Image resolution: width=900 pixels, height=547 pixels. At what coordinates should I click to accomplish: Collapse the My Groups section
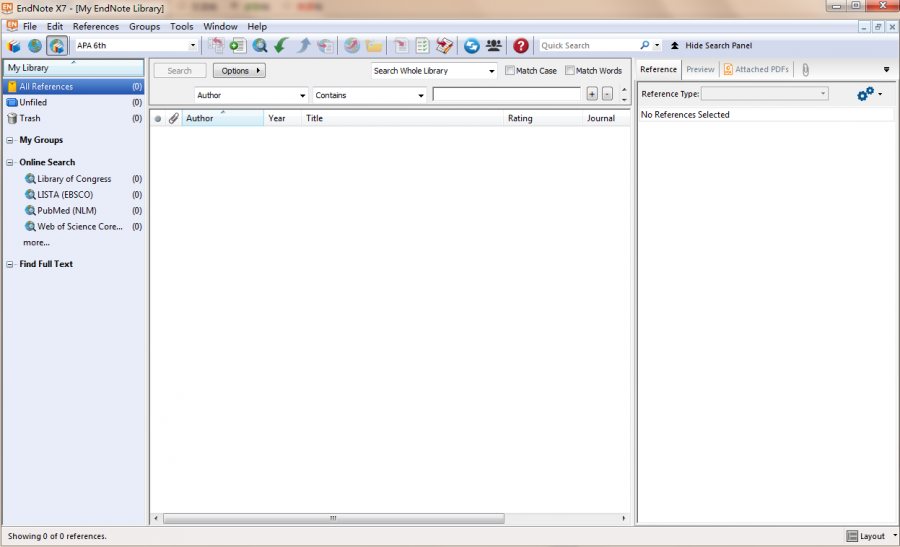(x=10, y=140)
